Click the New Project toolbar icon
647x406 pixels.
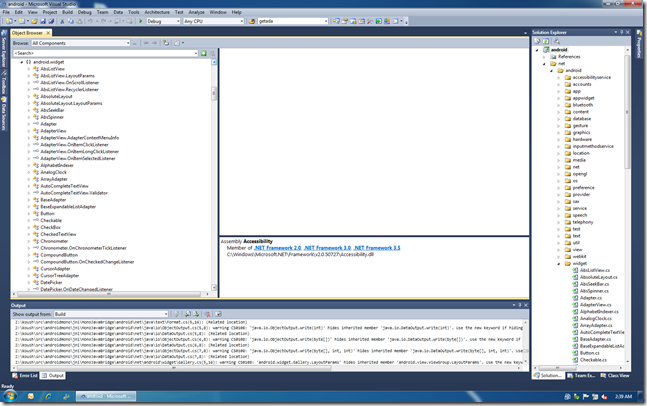pyautogui.click(x=9, y=21)
